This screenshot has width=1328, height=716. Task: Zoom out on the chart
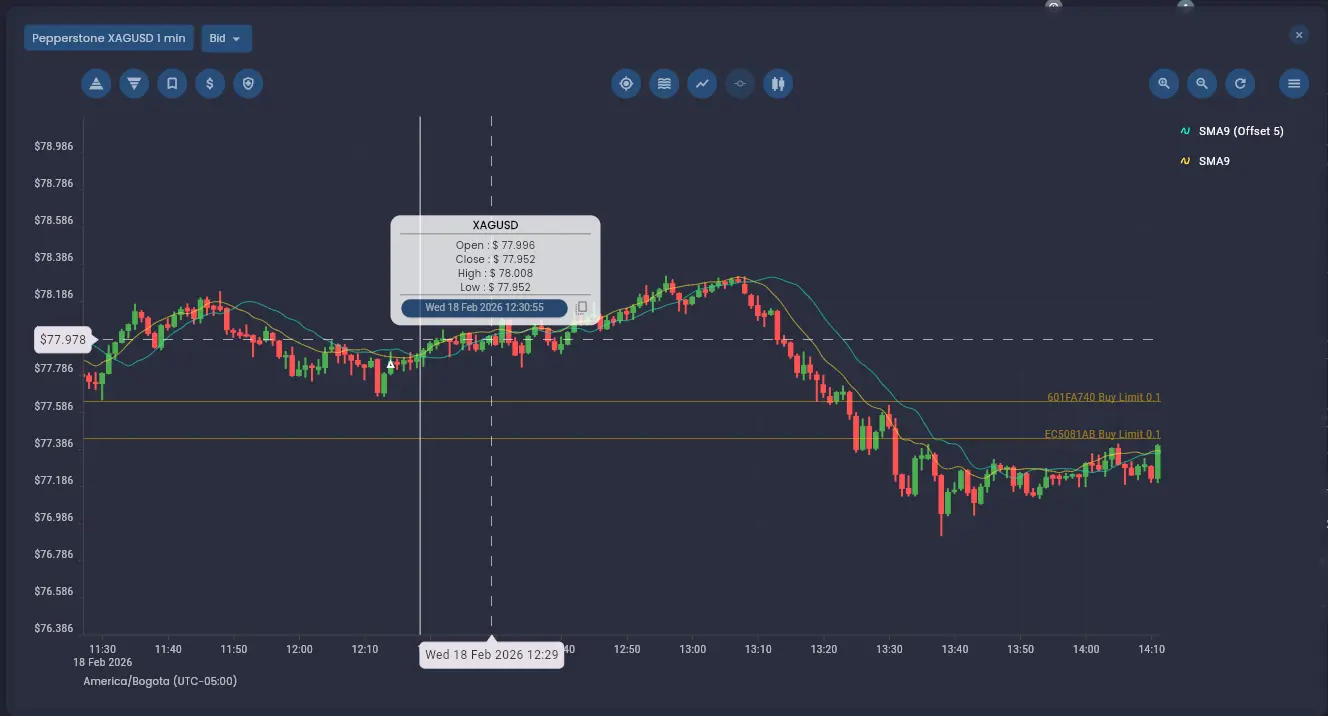click(x=1202, y=84)
